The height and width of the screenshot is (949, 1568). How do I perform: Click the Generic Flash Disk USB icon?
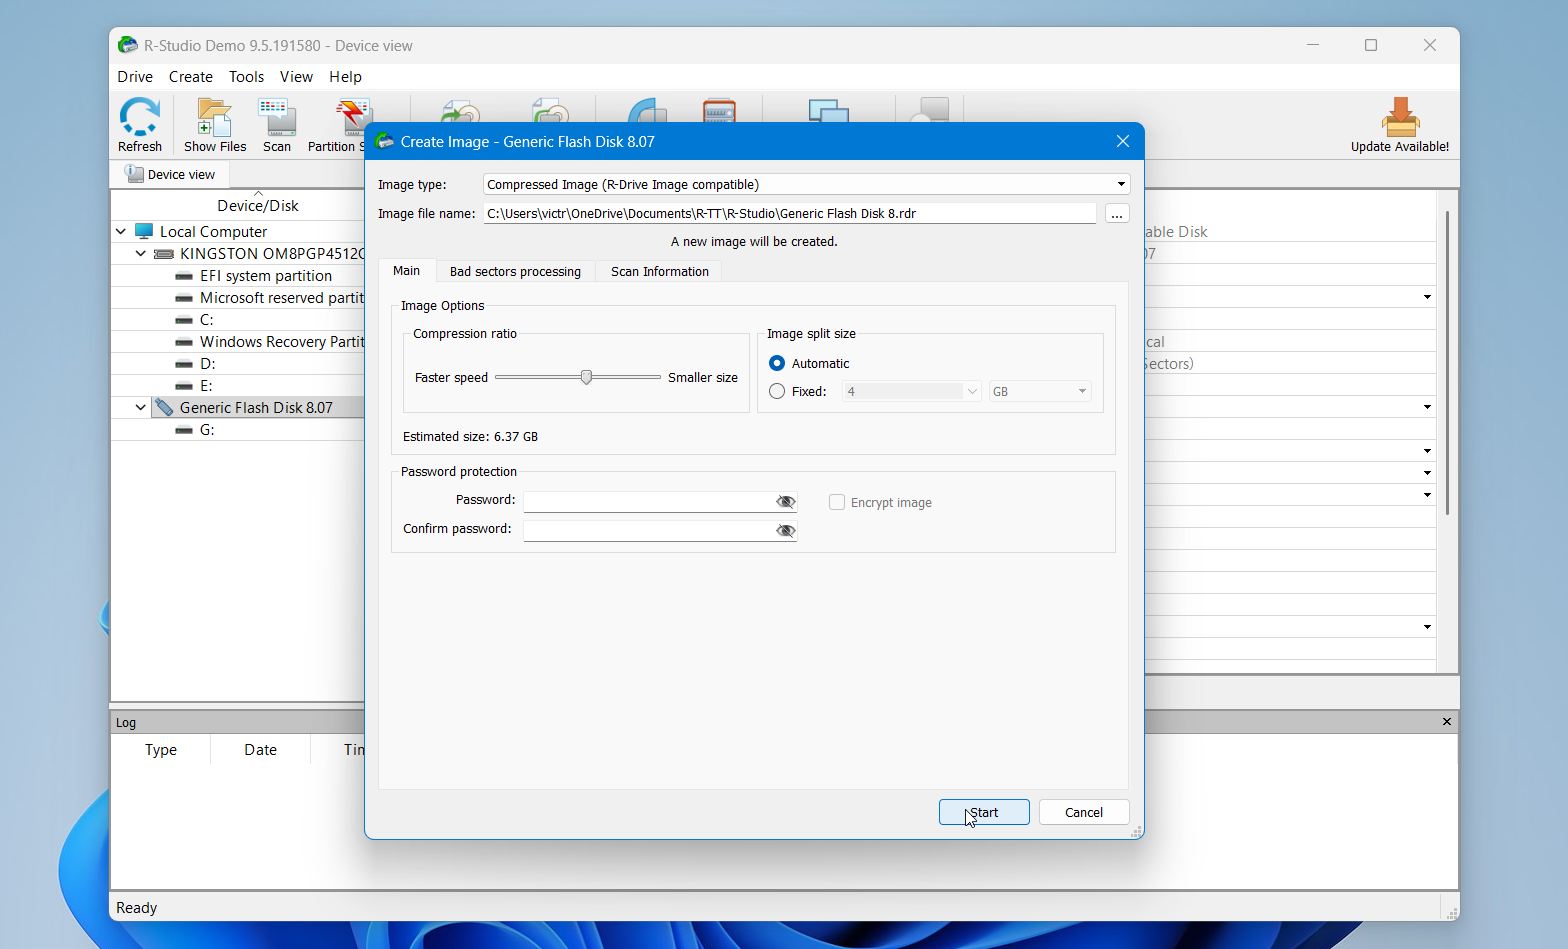pyautogui.click(x=164, y=407)
